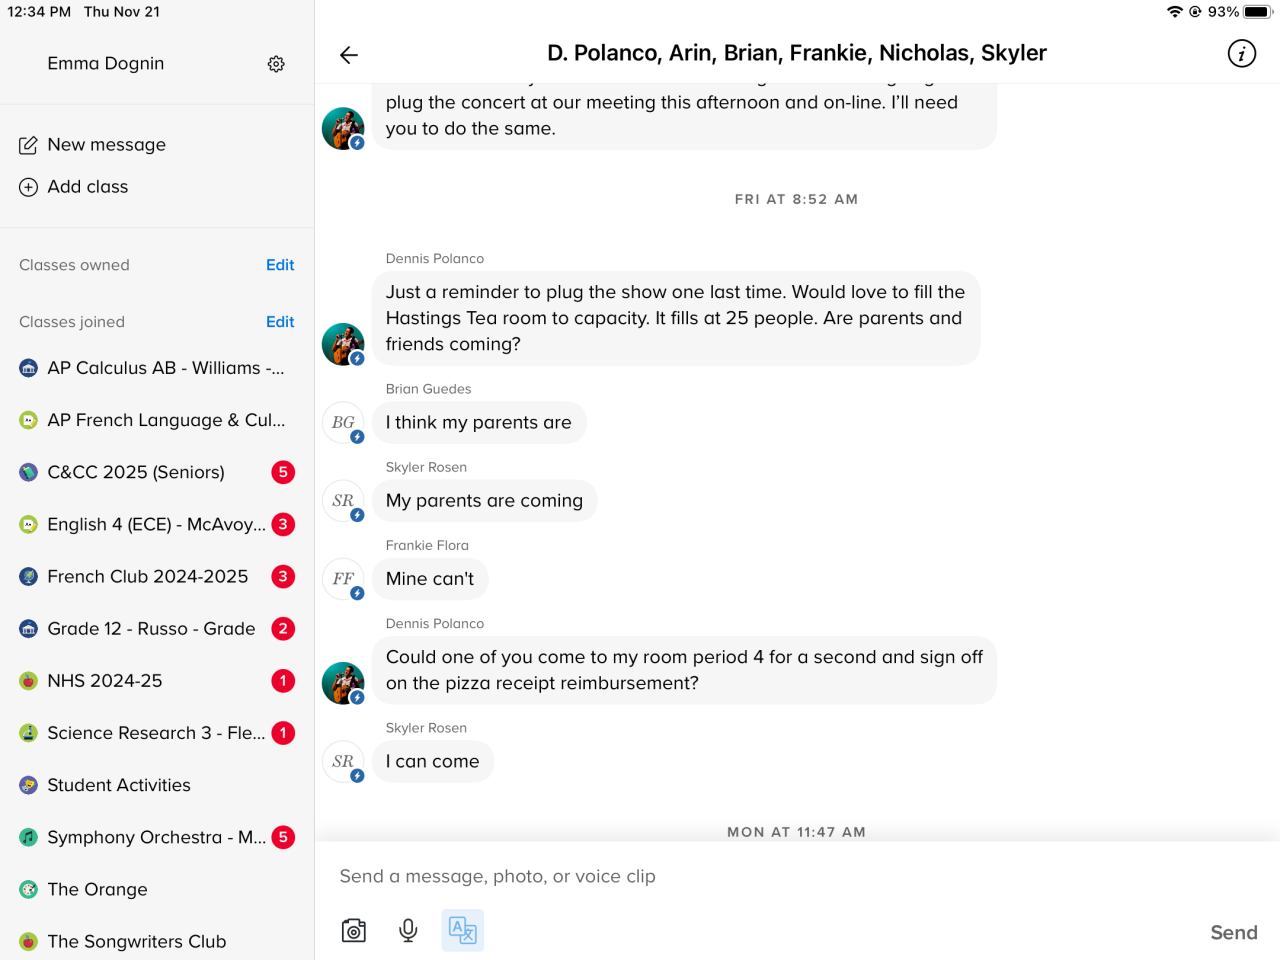Tap the camera photo icon
This screenshot has width=1280, height=960.
354,931
